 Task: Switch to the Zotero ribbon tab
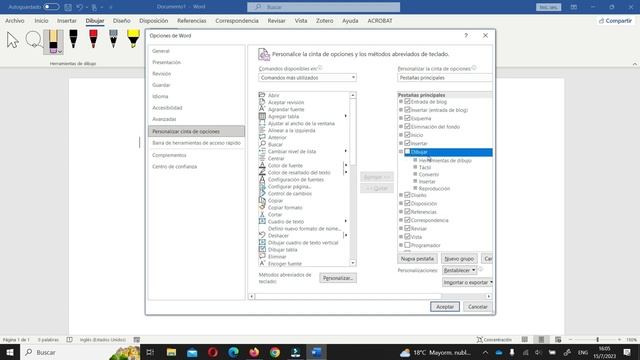(x=324, y=20)
